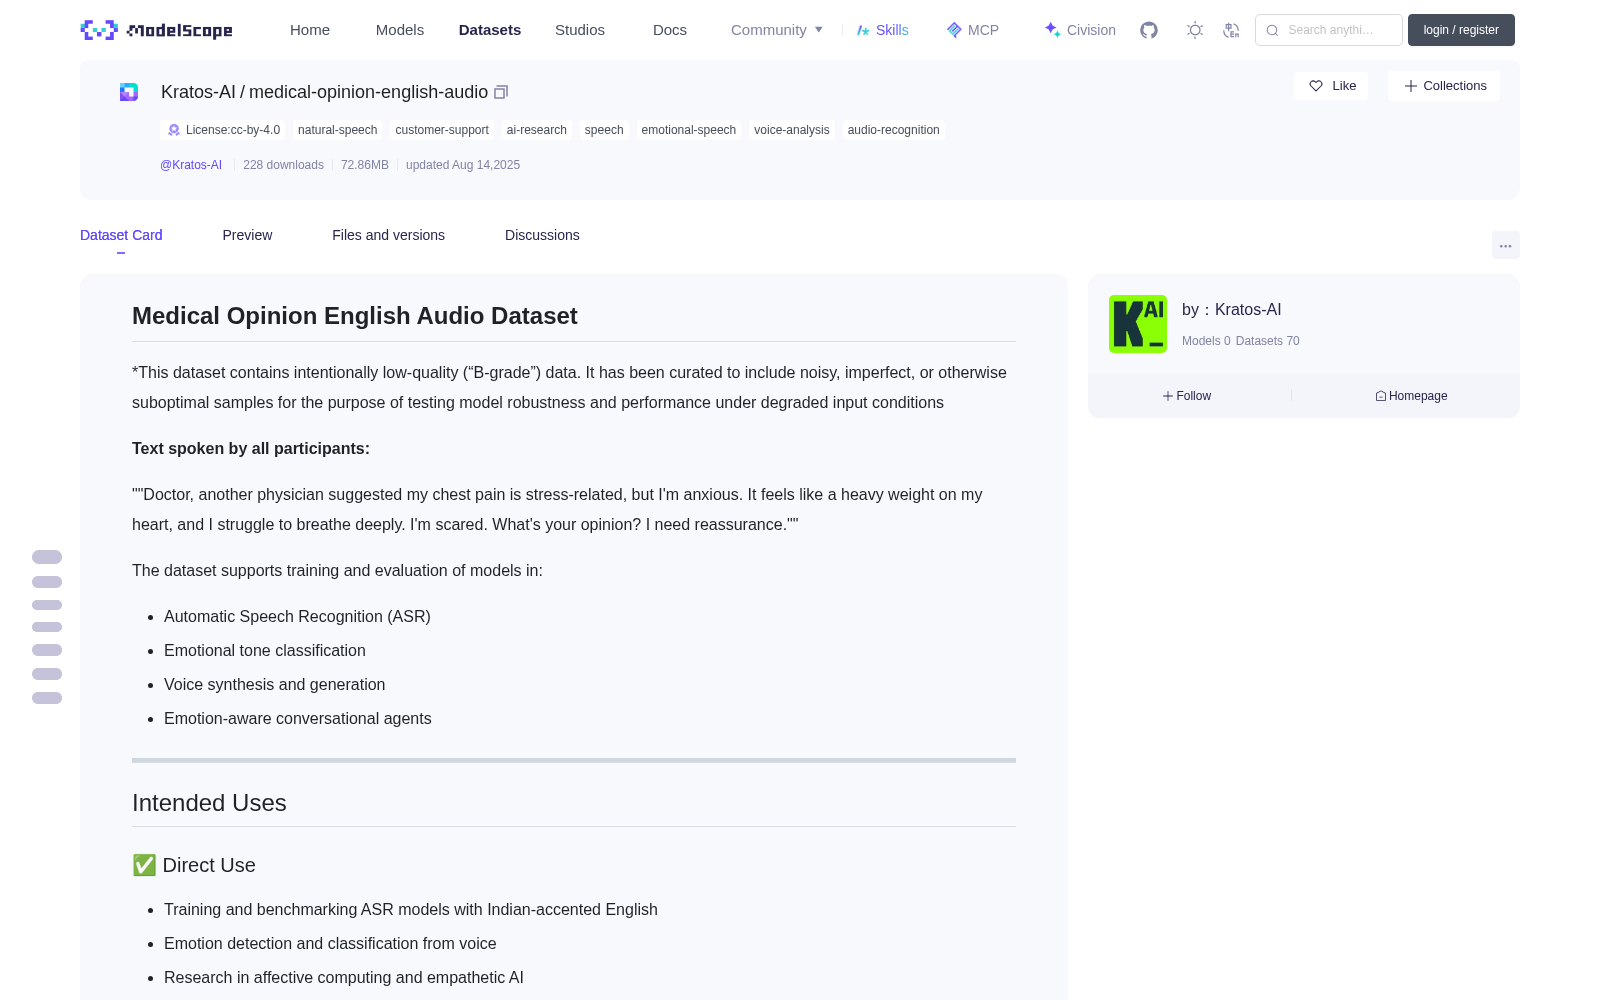The width and height of the screenshot is (1600, 1000).
Task: Click the dataset avatar icon beside the title
Action: coord(129,92)
